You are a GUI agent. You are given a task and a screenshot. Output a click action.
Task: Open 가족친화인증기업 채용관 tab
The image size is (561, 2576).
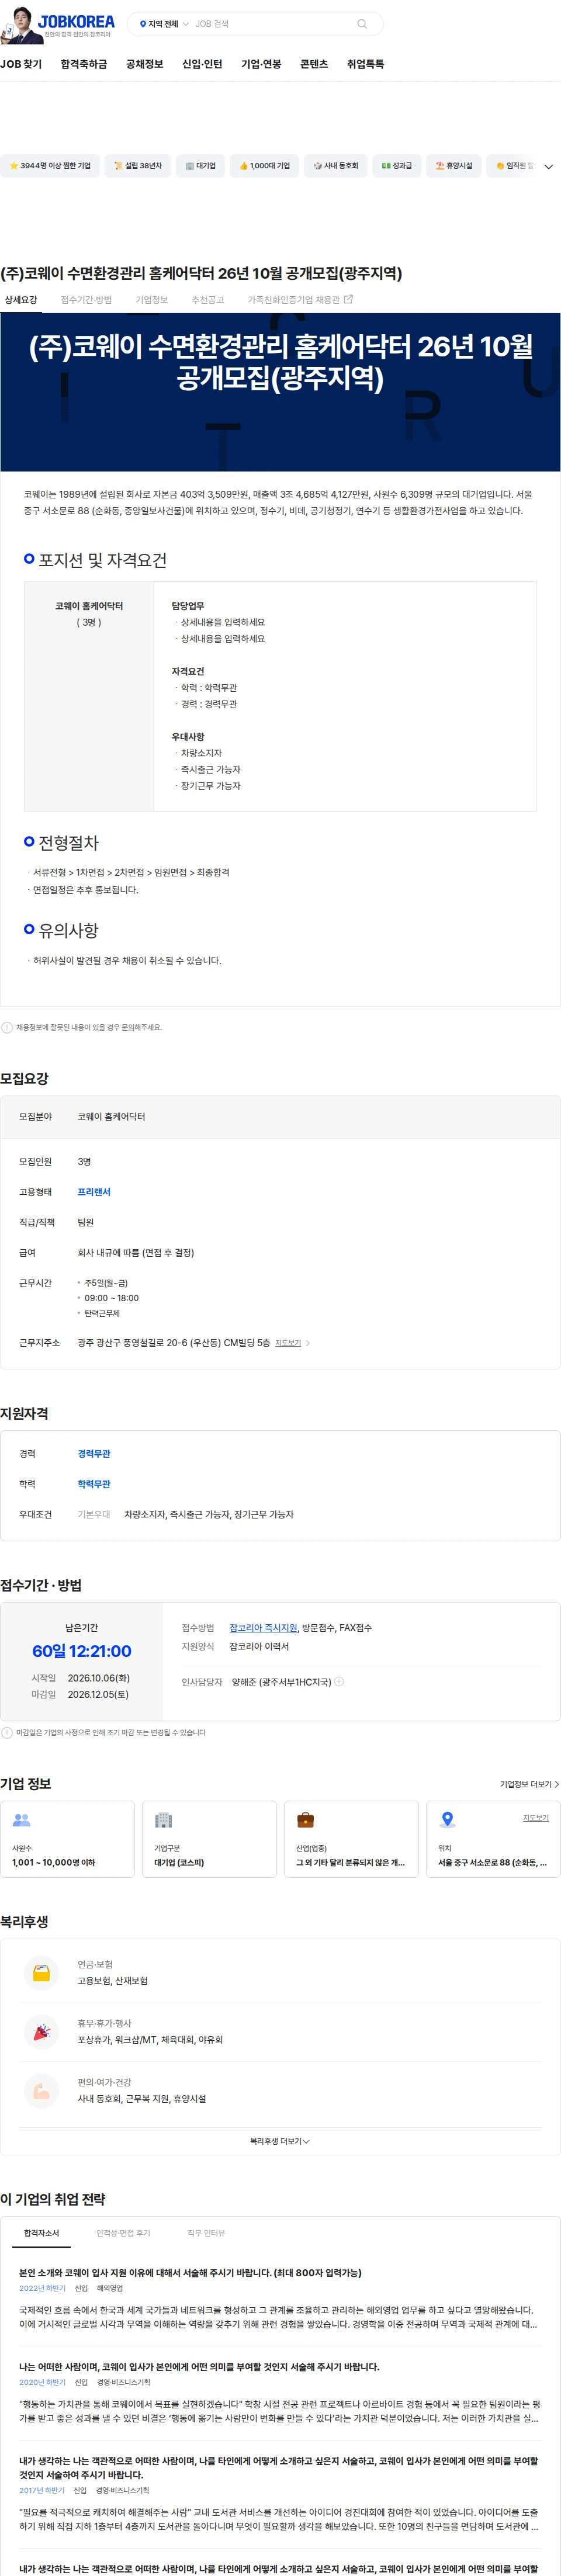[x=300, y=300]
